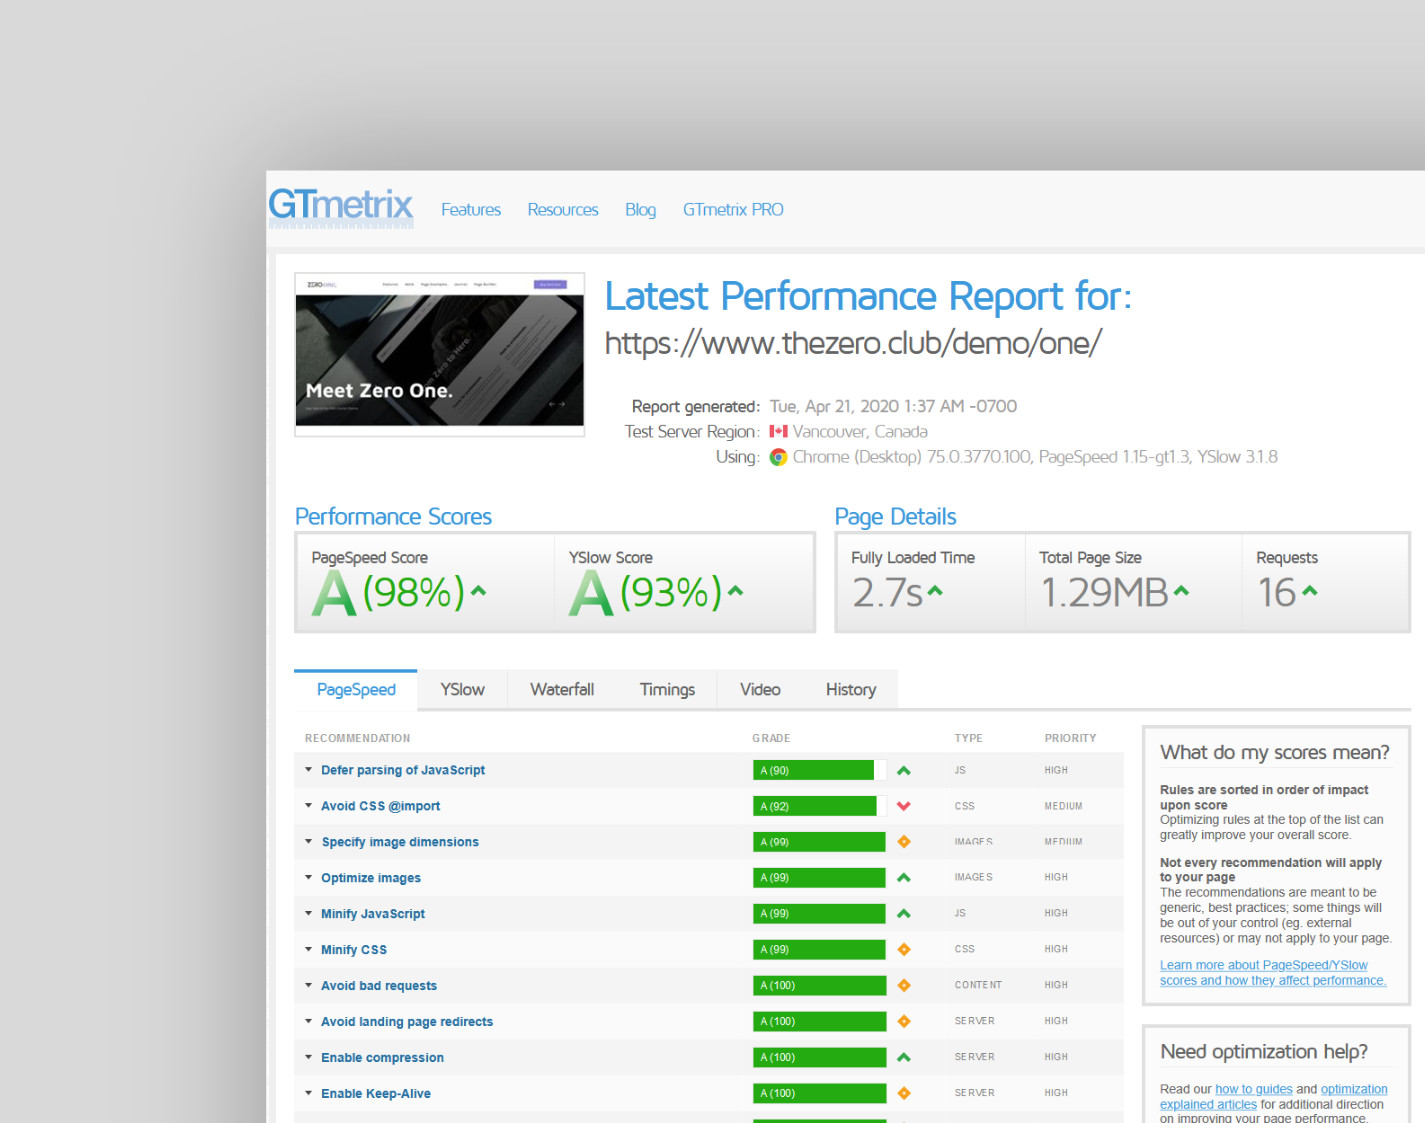Open the YSlow tab
This screenshot has height=1123, width=1425.
point(462,690)
